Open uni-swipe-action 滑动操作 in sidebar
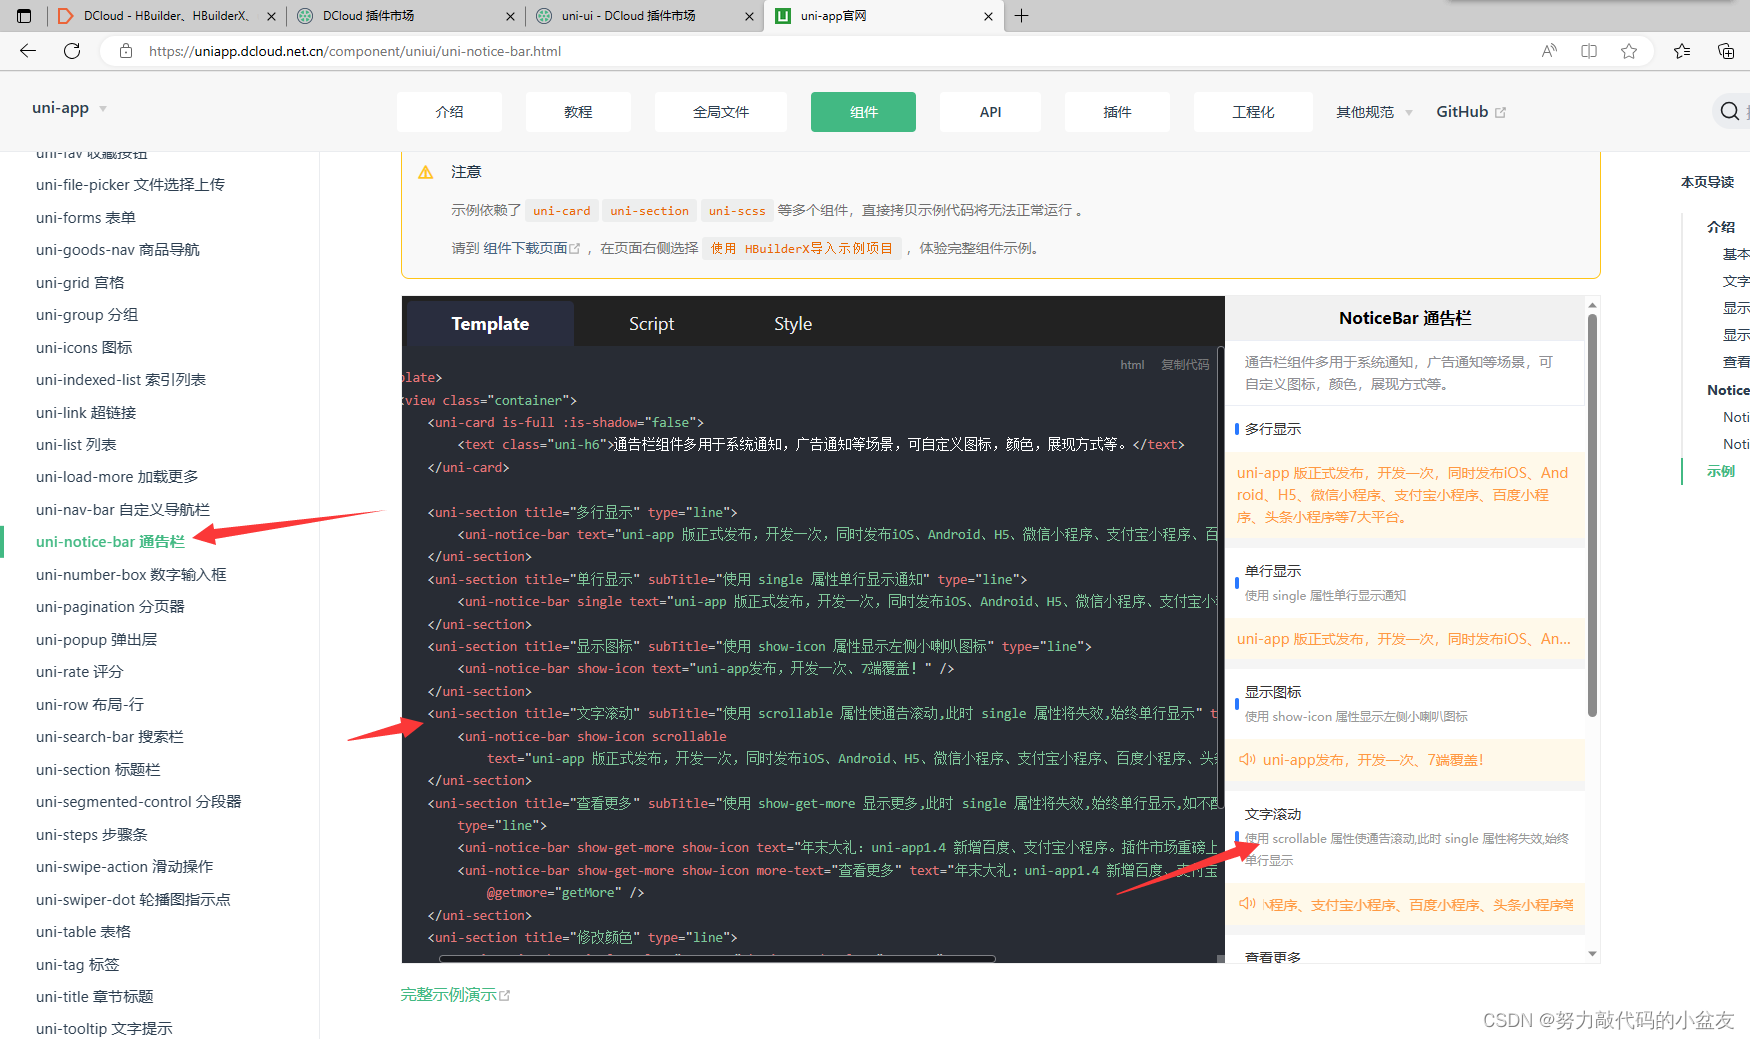This screenshot has height=1039, width=1750. (x=125, y=867)
